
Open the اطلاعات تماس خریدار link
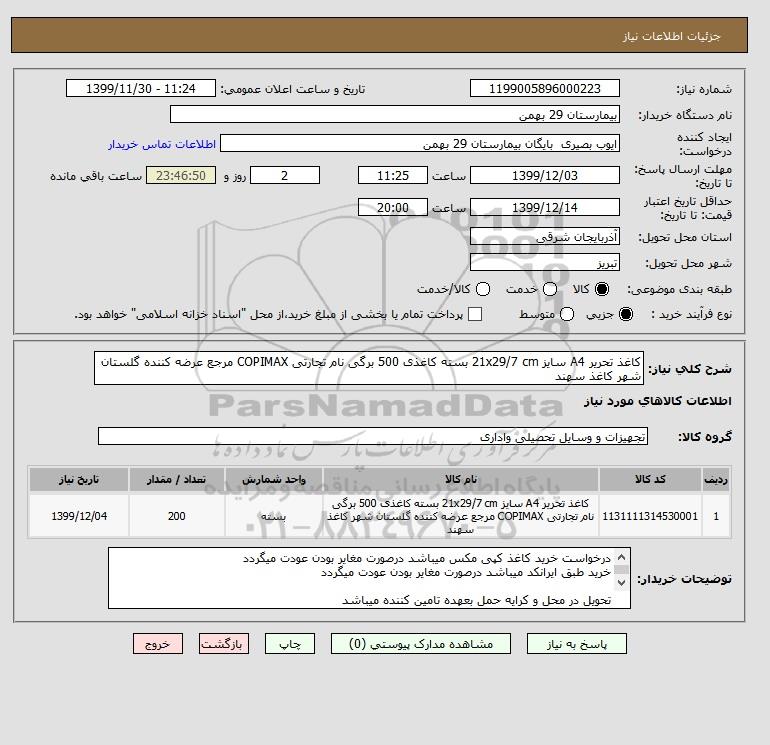click(x=162, y=144)
